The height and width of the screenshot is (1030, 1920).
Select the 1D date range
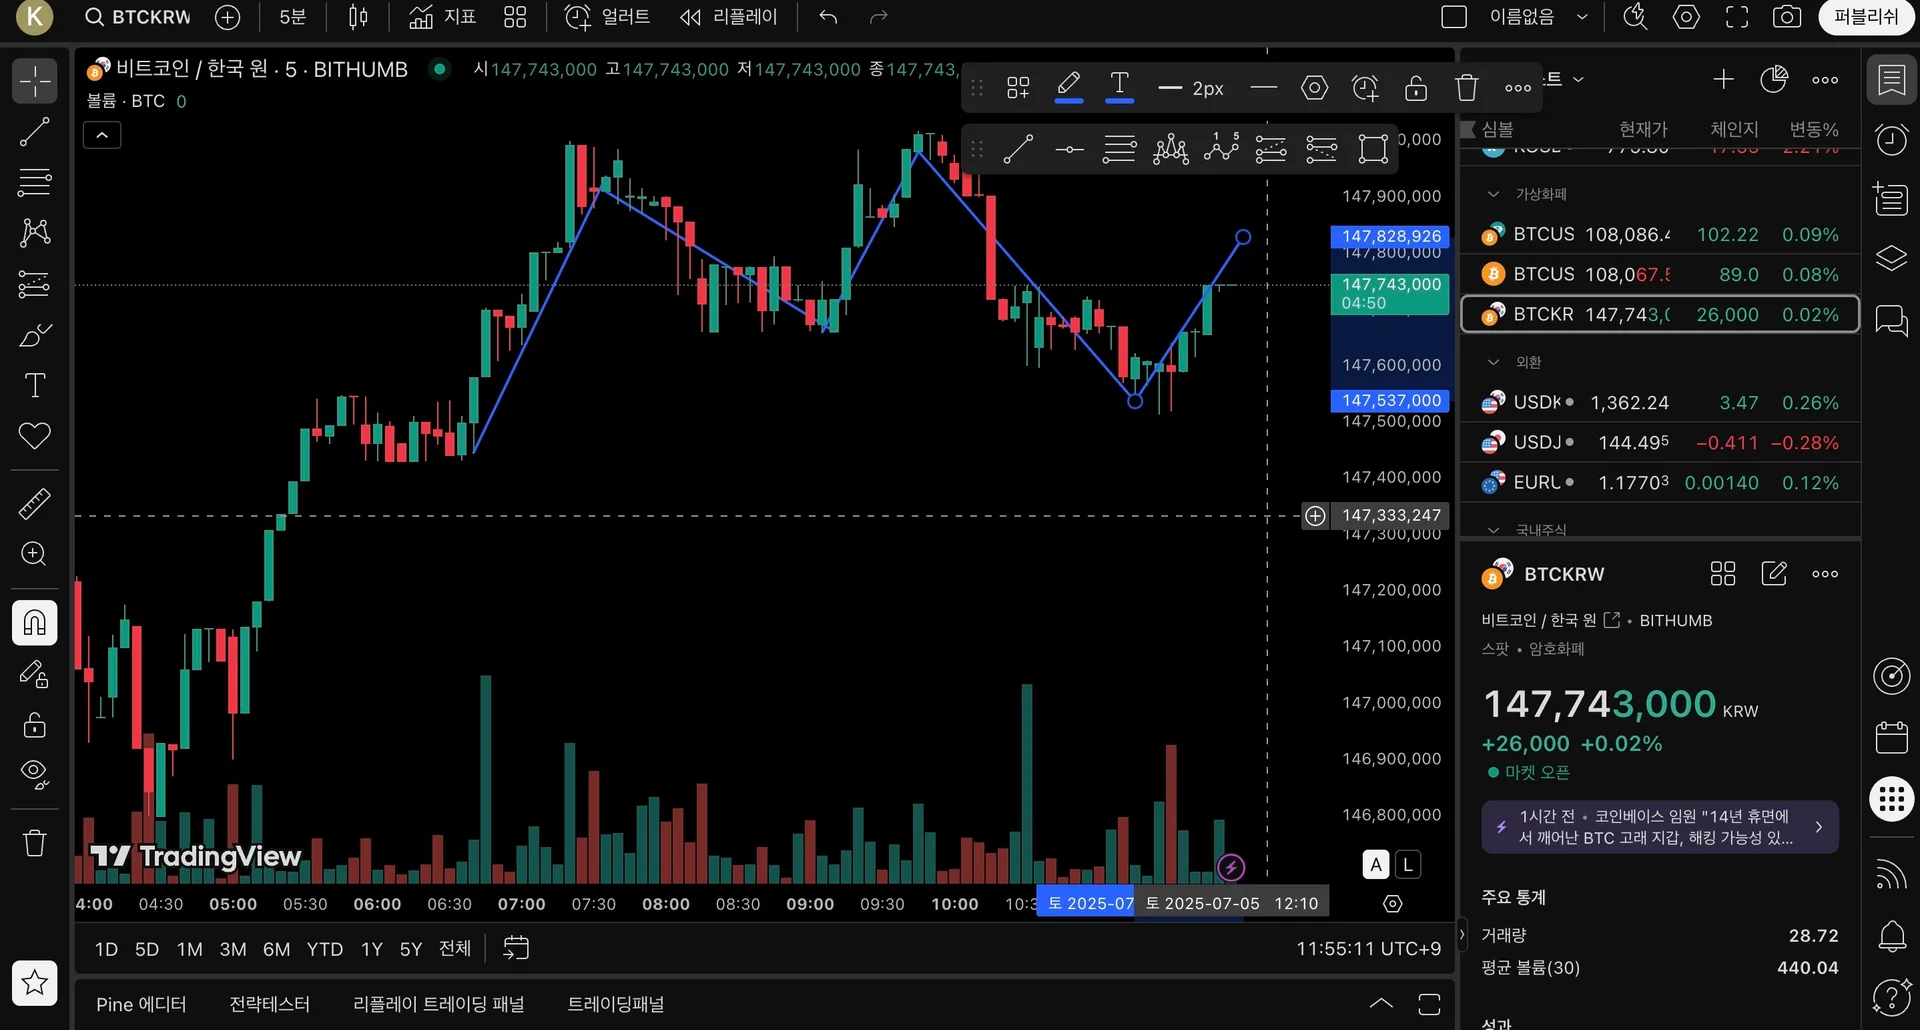106,949
